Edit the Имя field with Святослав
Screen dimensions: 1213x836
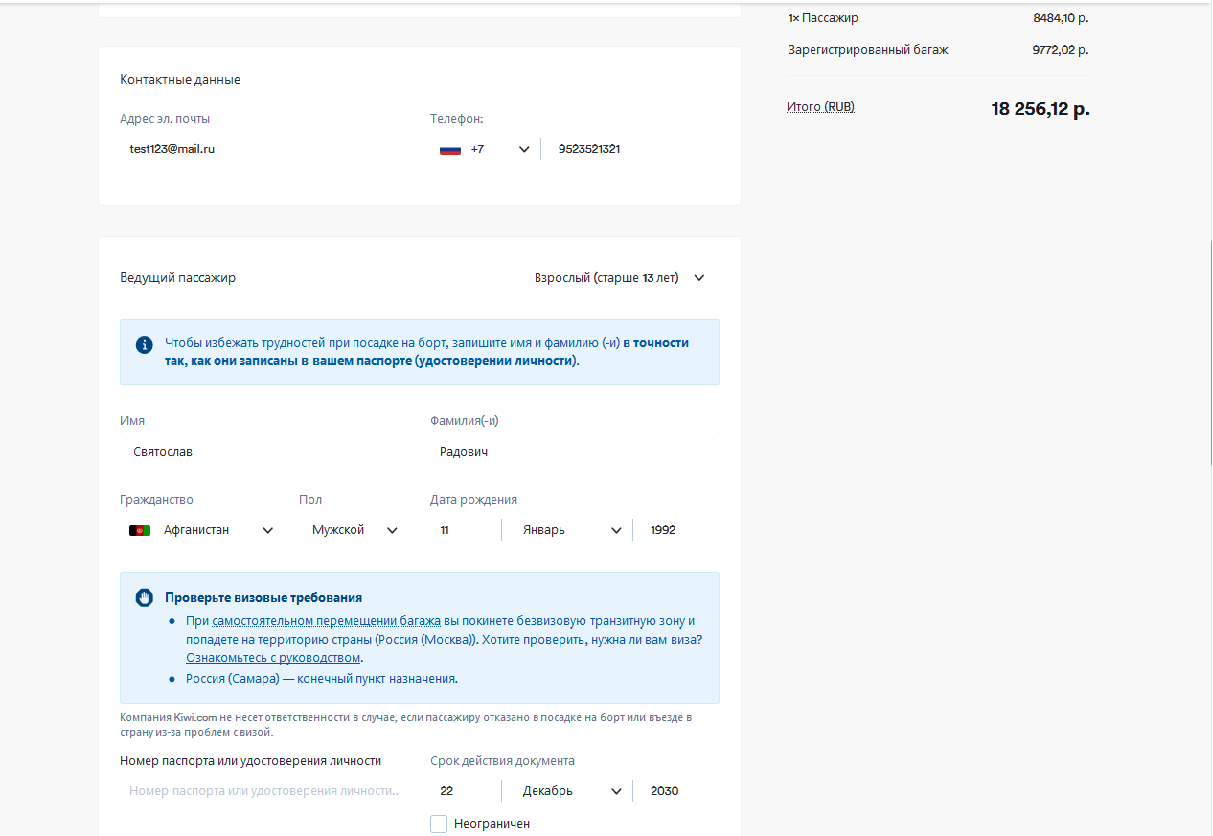[265, 452]
